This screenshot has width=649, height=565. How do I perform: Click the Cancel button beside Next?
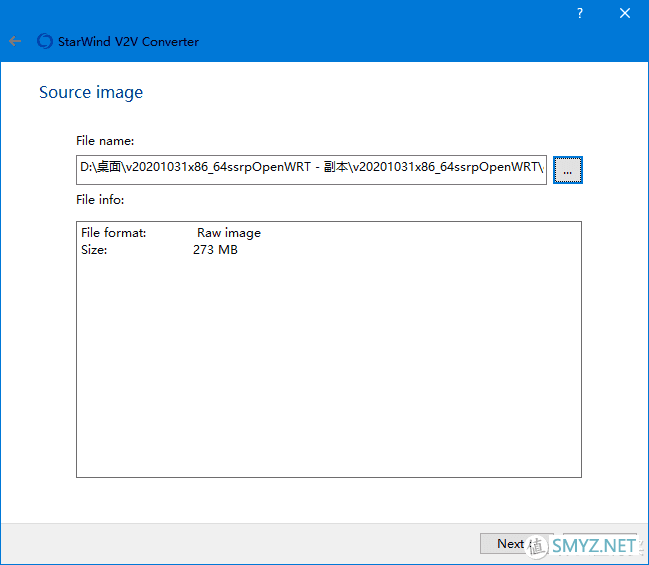[598, 544]
